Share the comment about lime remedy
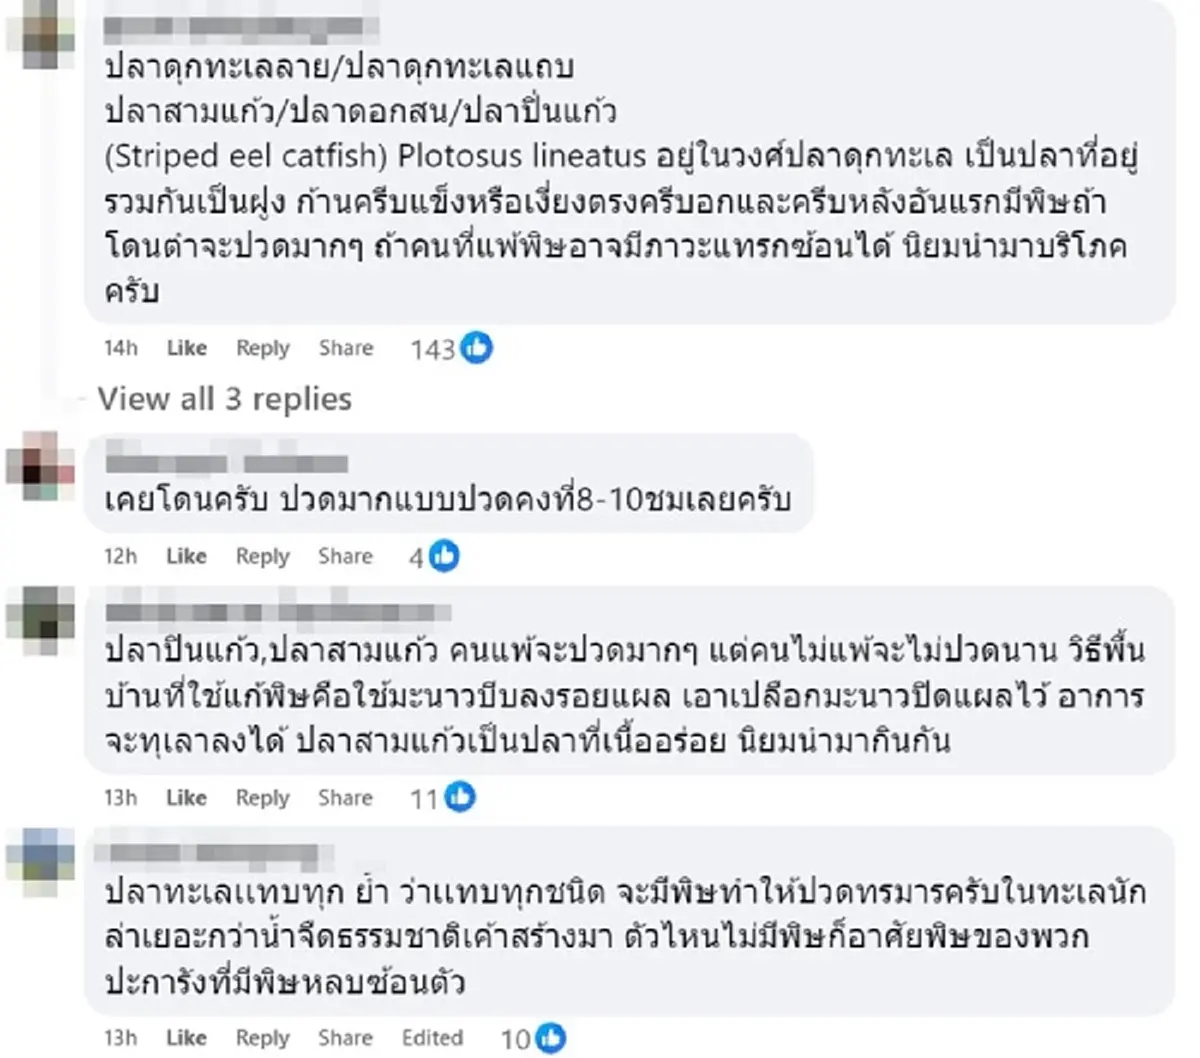 (345, 798)
